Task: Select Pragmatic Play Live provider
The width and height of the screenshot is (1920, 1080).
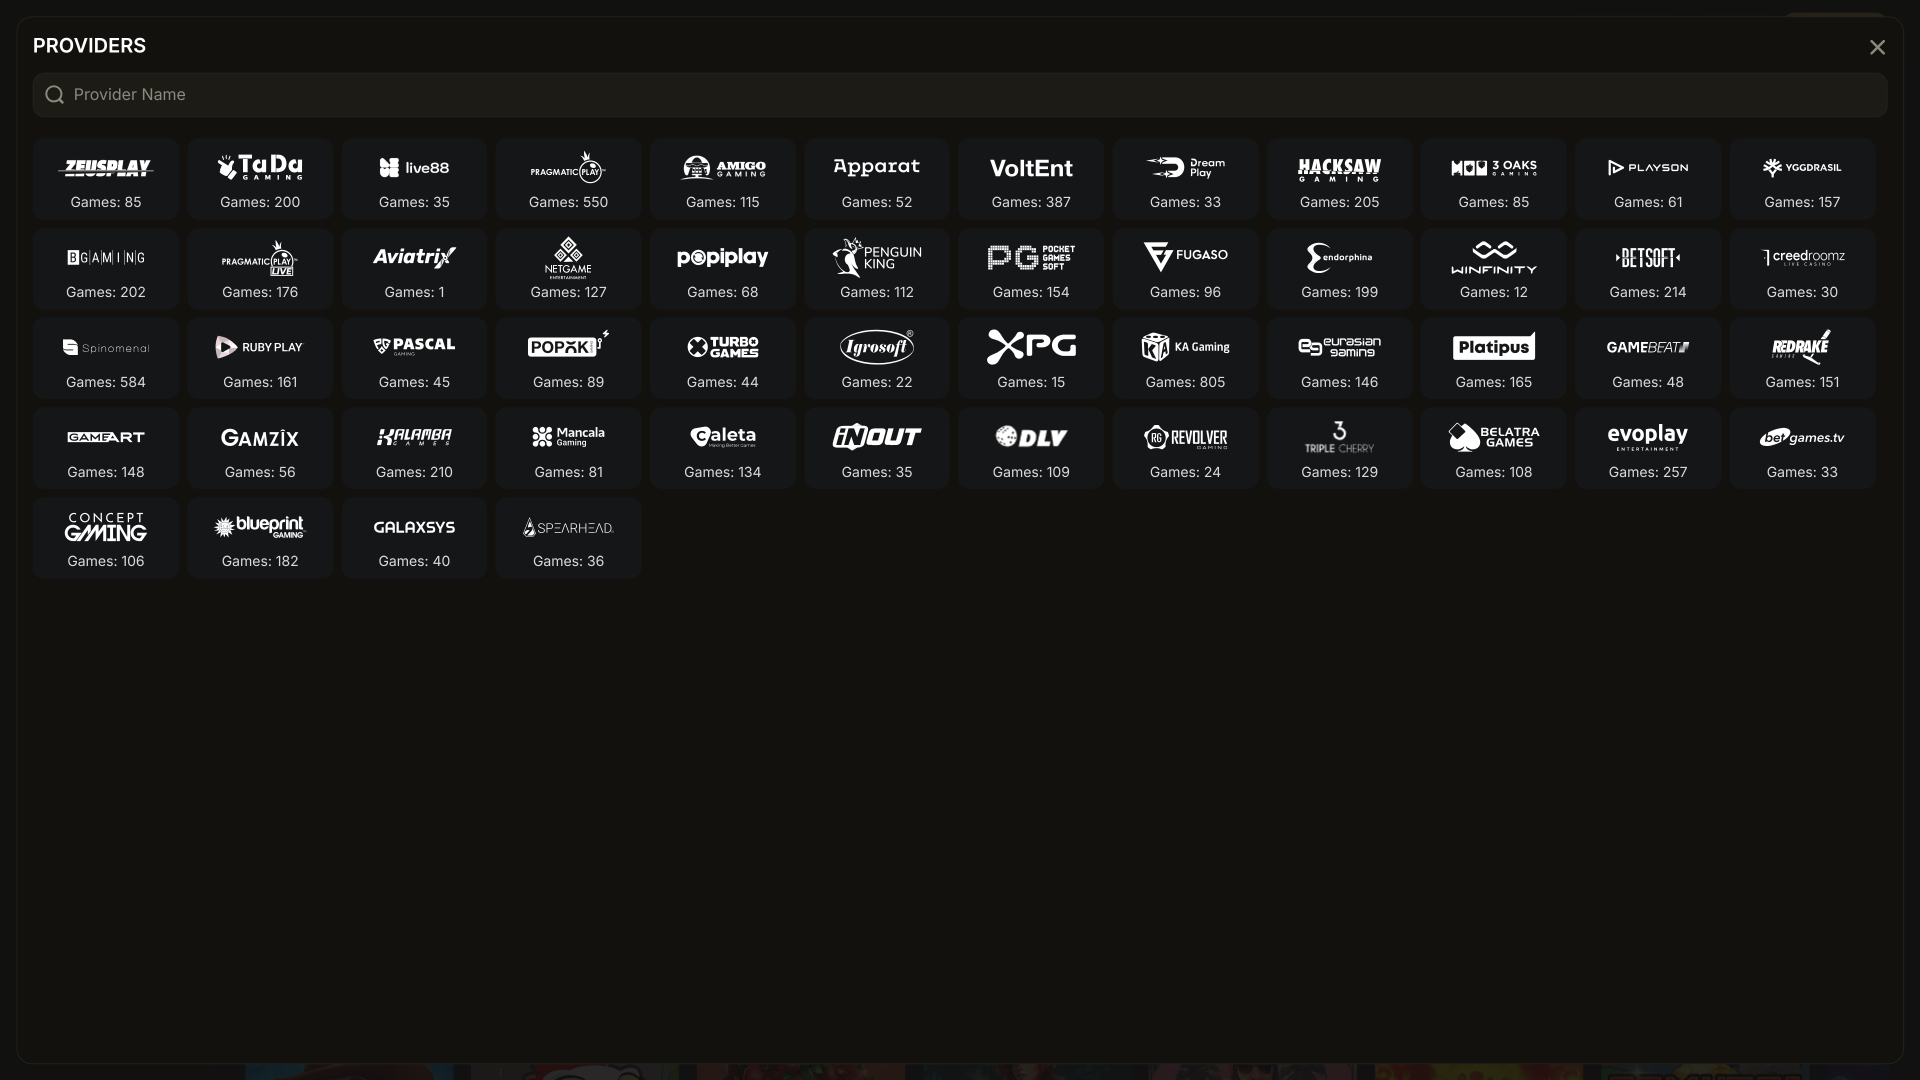Action: (260, 269)
